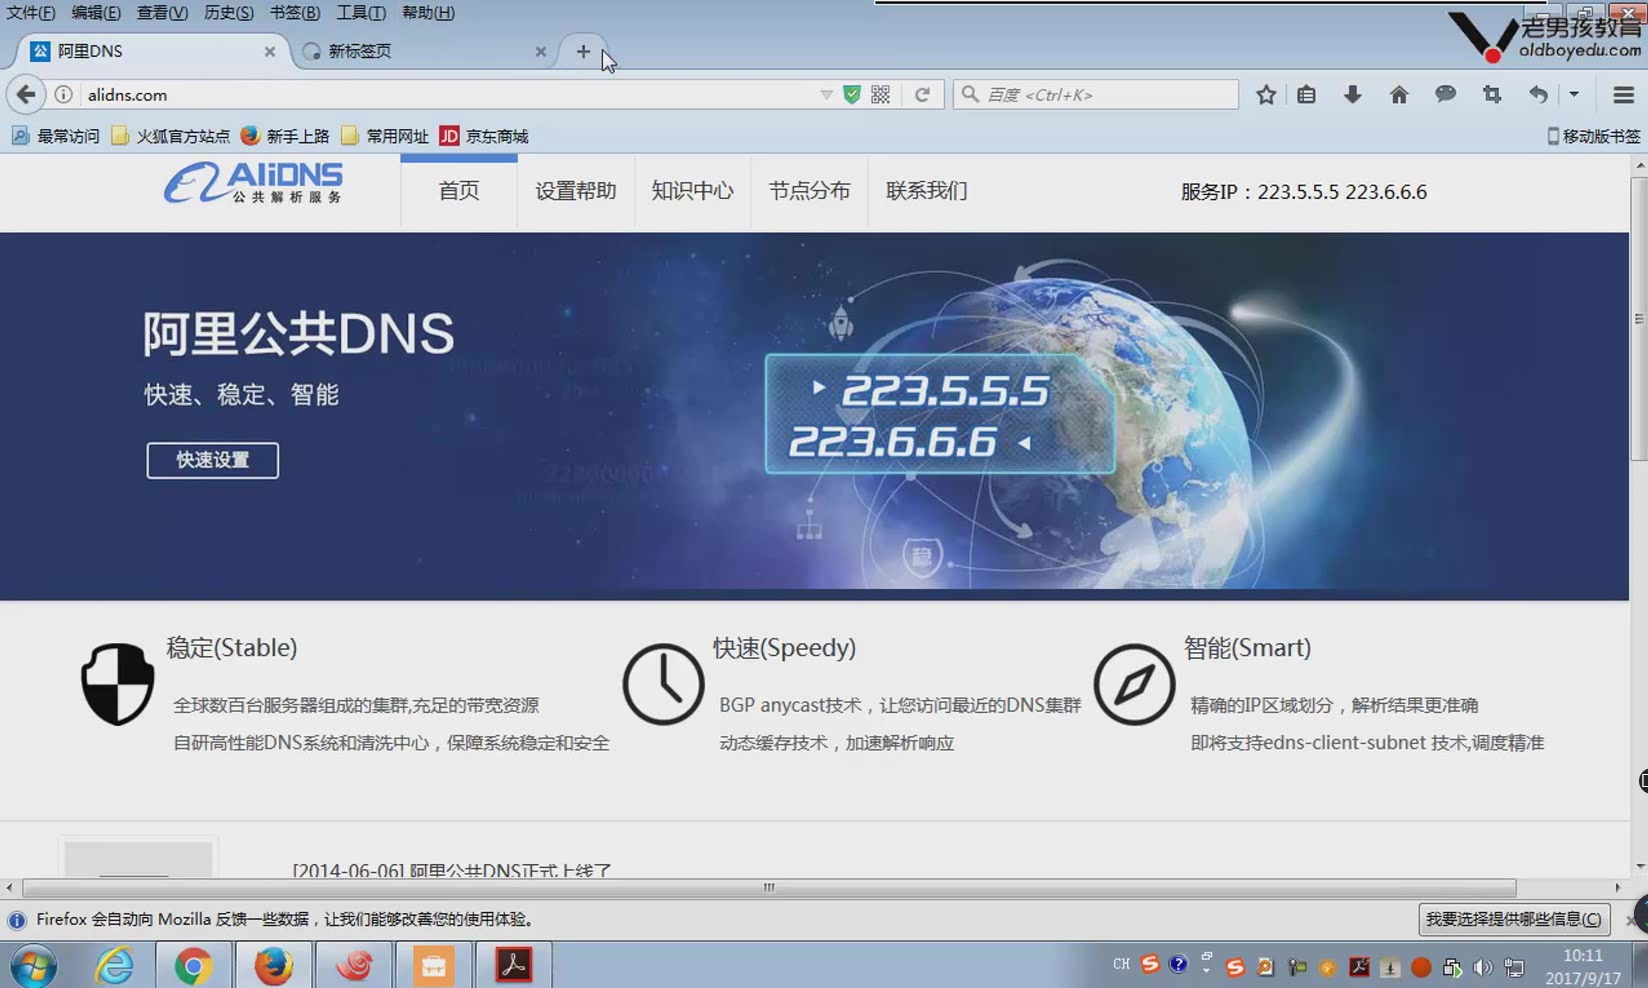Open 编辑(E) menu
The image size is (1648, 988).
tap(96, 12)
